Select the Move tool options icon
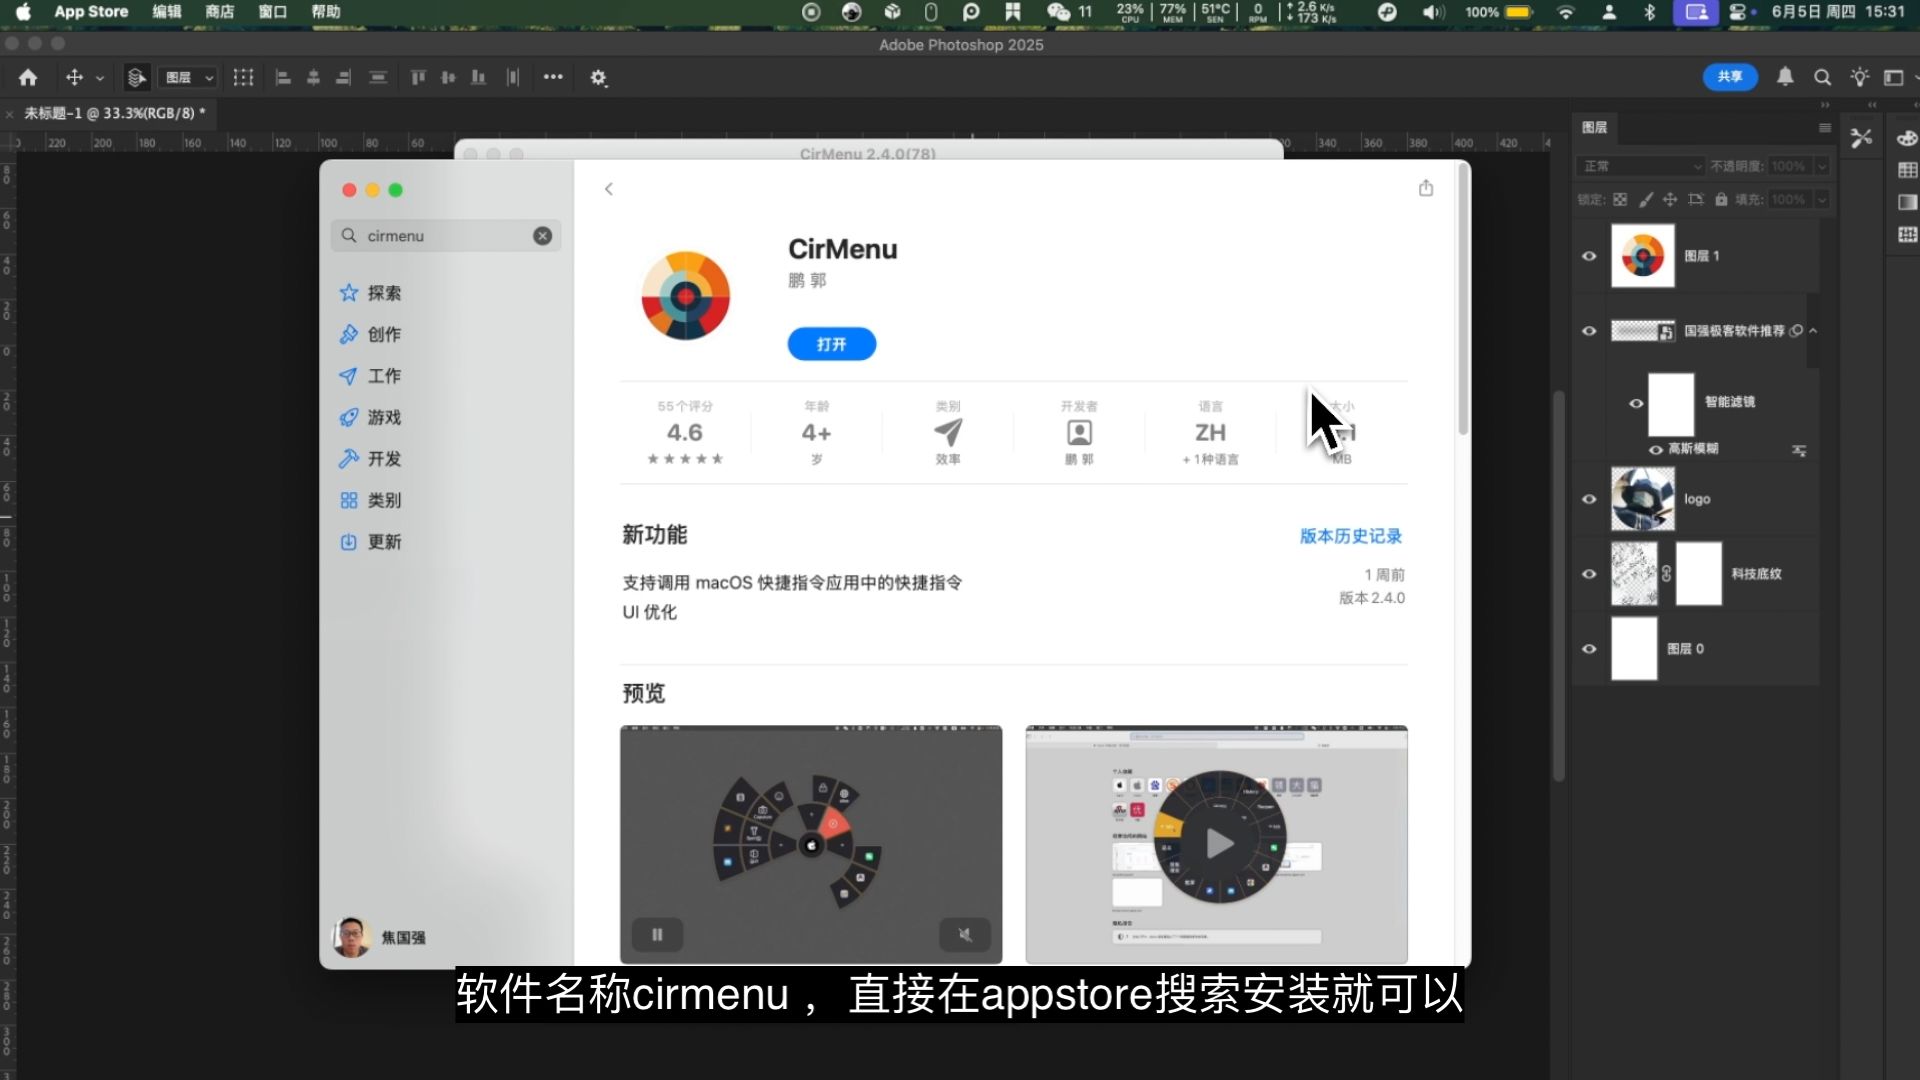The height and width of the screenshot is (1080, 1920). (74, 77)
